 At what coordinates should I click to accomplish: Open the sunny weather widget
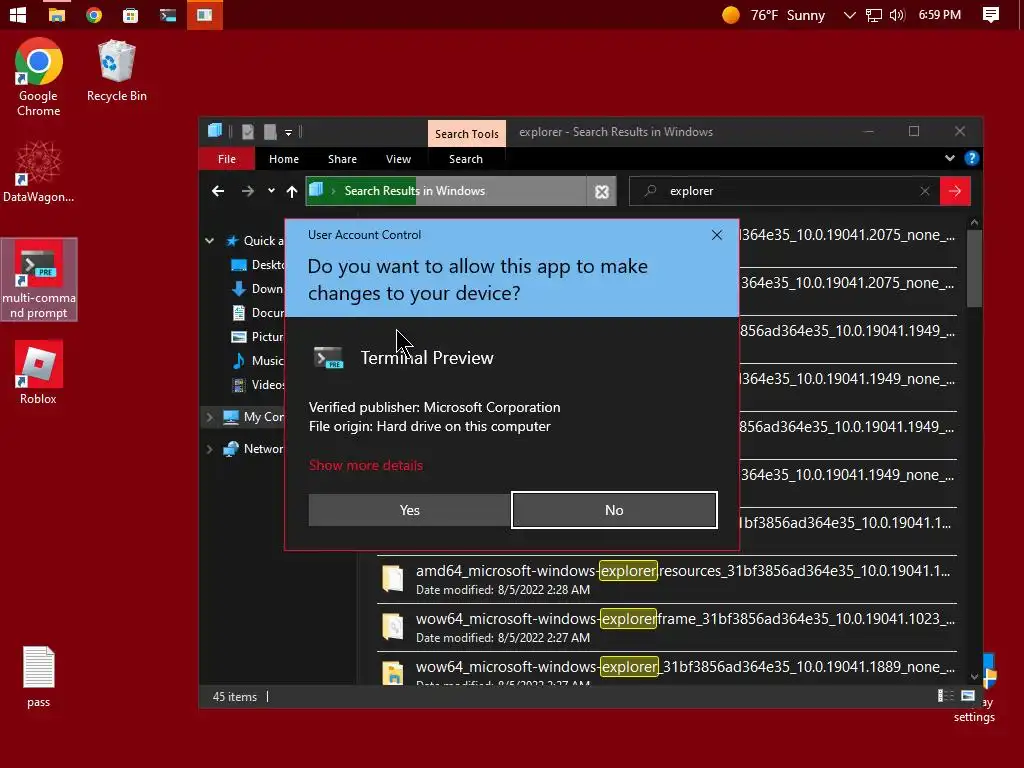pyautogui.click(x=773, y=14)
